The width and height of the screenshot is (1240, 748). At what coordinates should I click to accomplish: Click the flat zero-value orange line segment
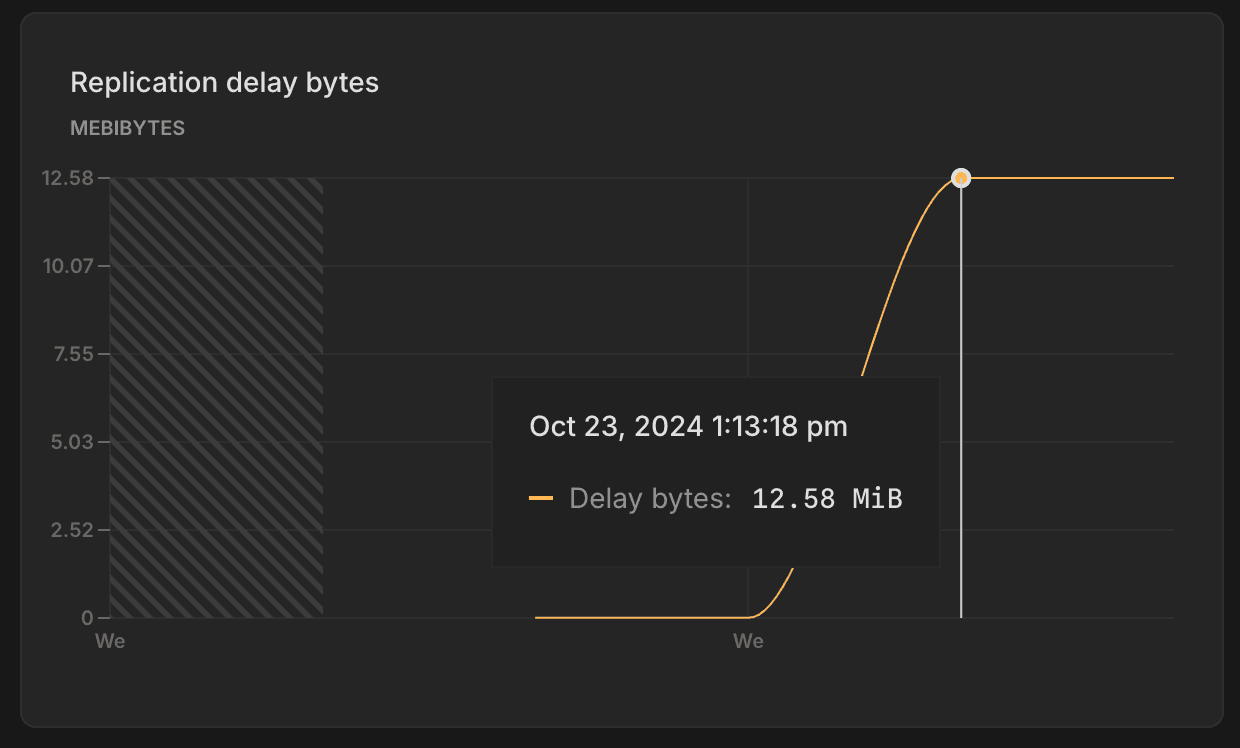pyautogui.click(x=640, y=618)
